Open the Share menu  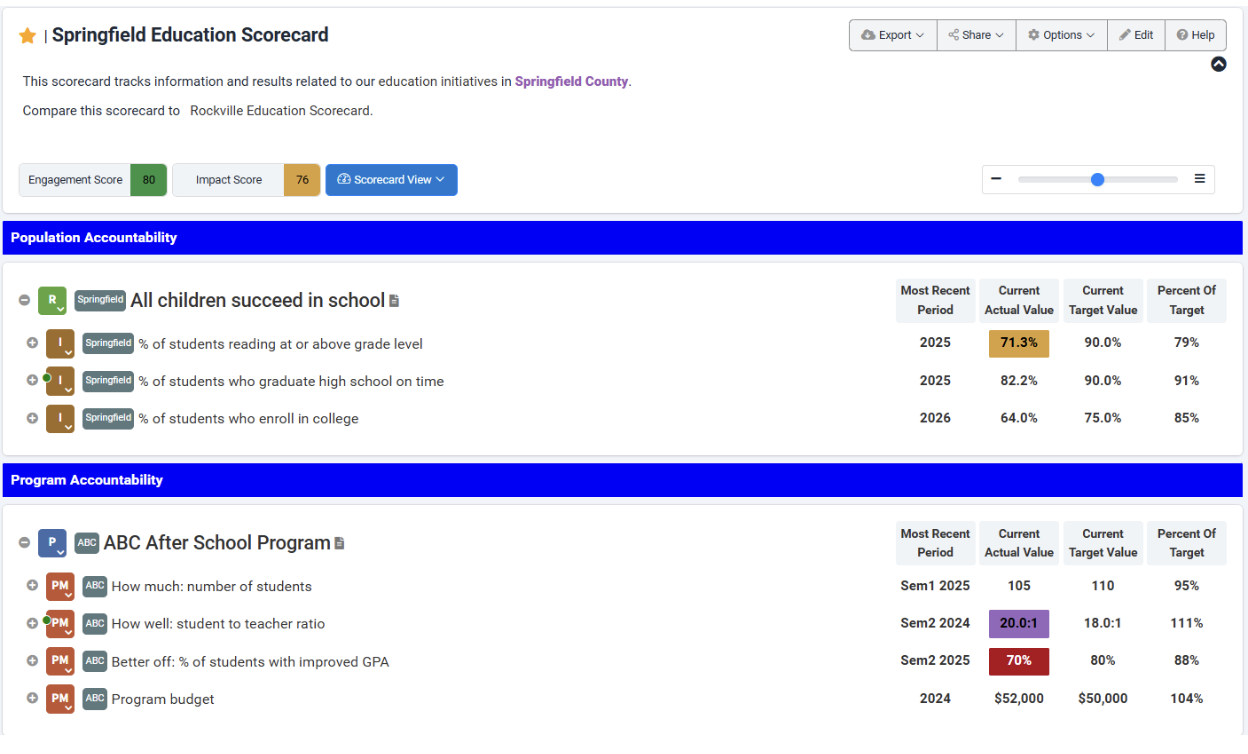tap(976, 35)
